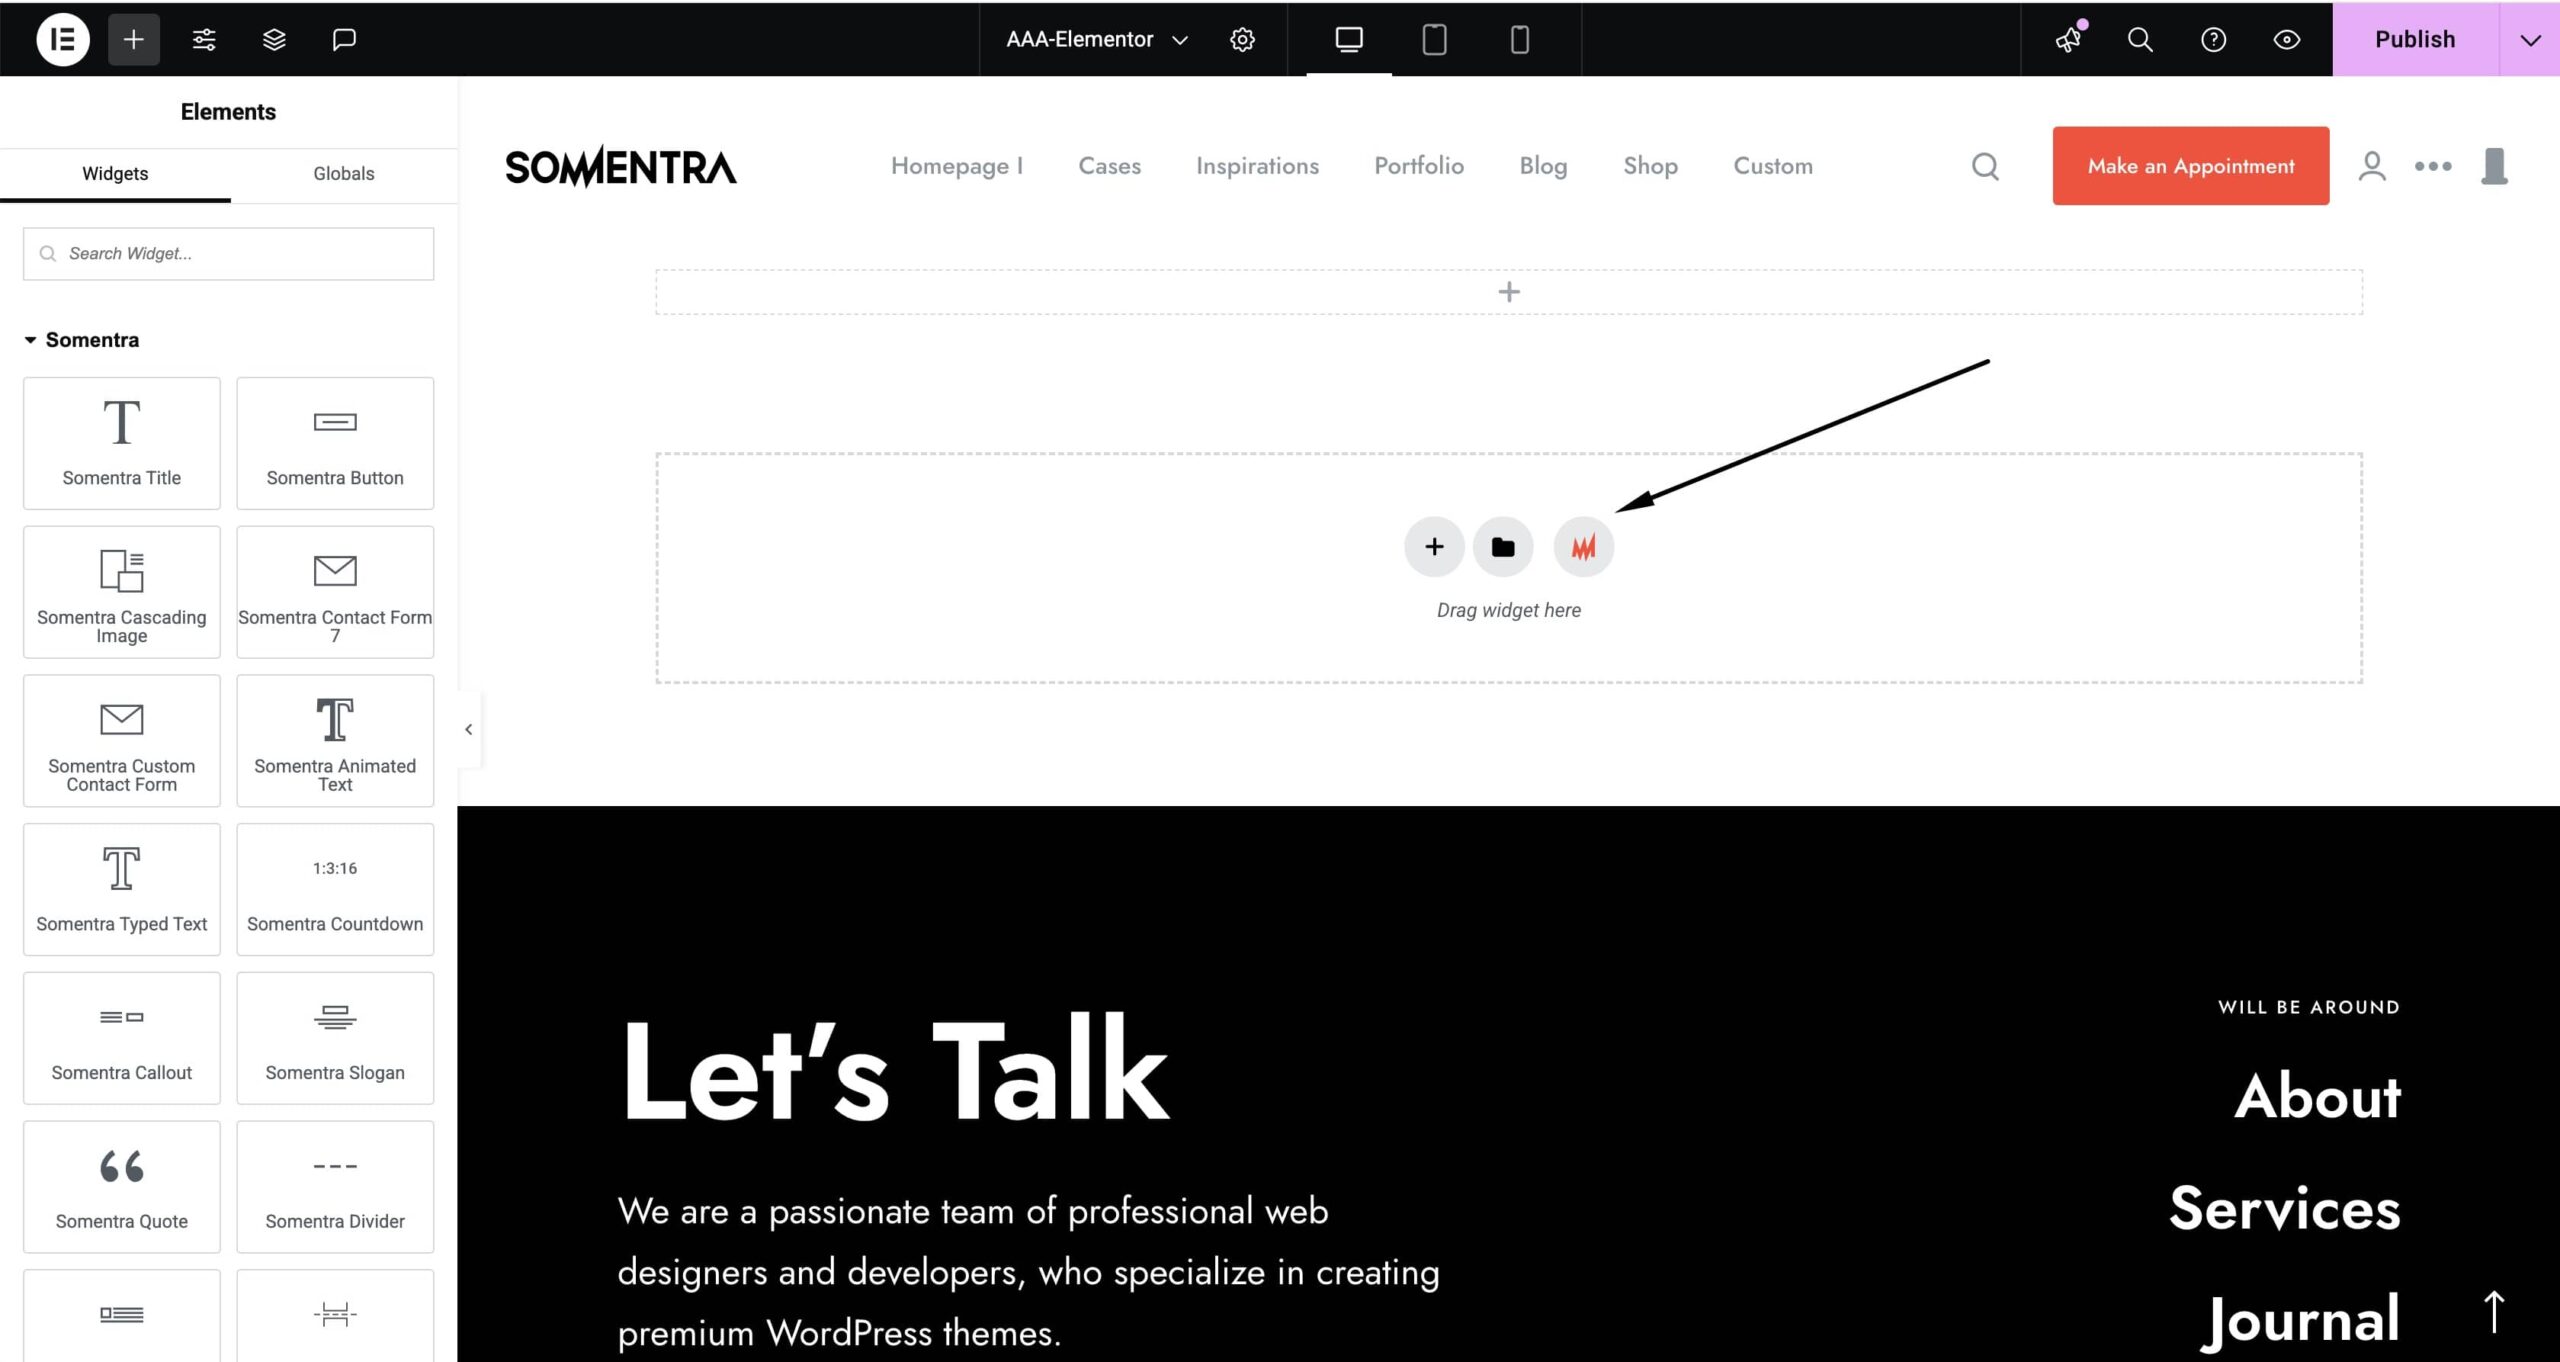Open the Finder search icon in top bar
This screenshot has width=2560, height=1362.
click(2140, 39)
